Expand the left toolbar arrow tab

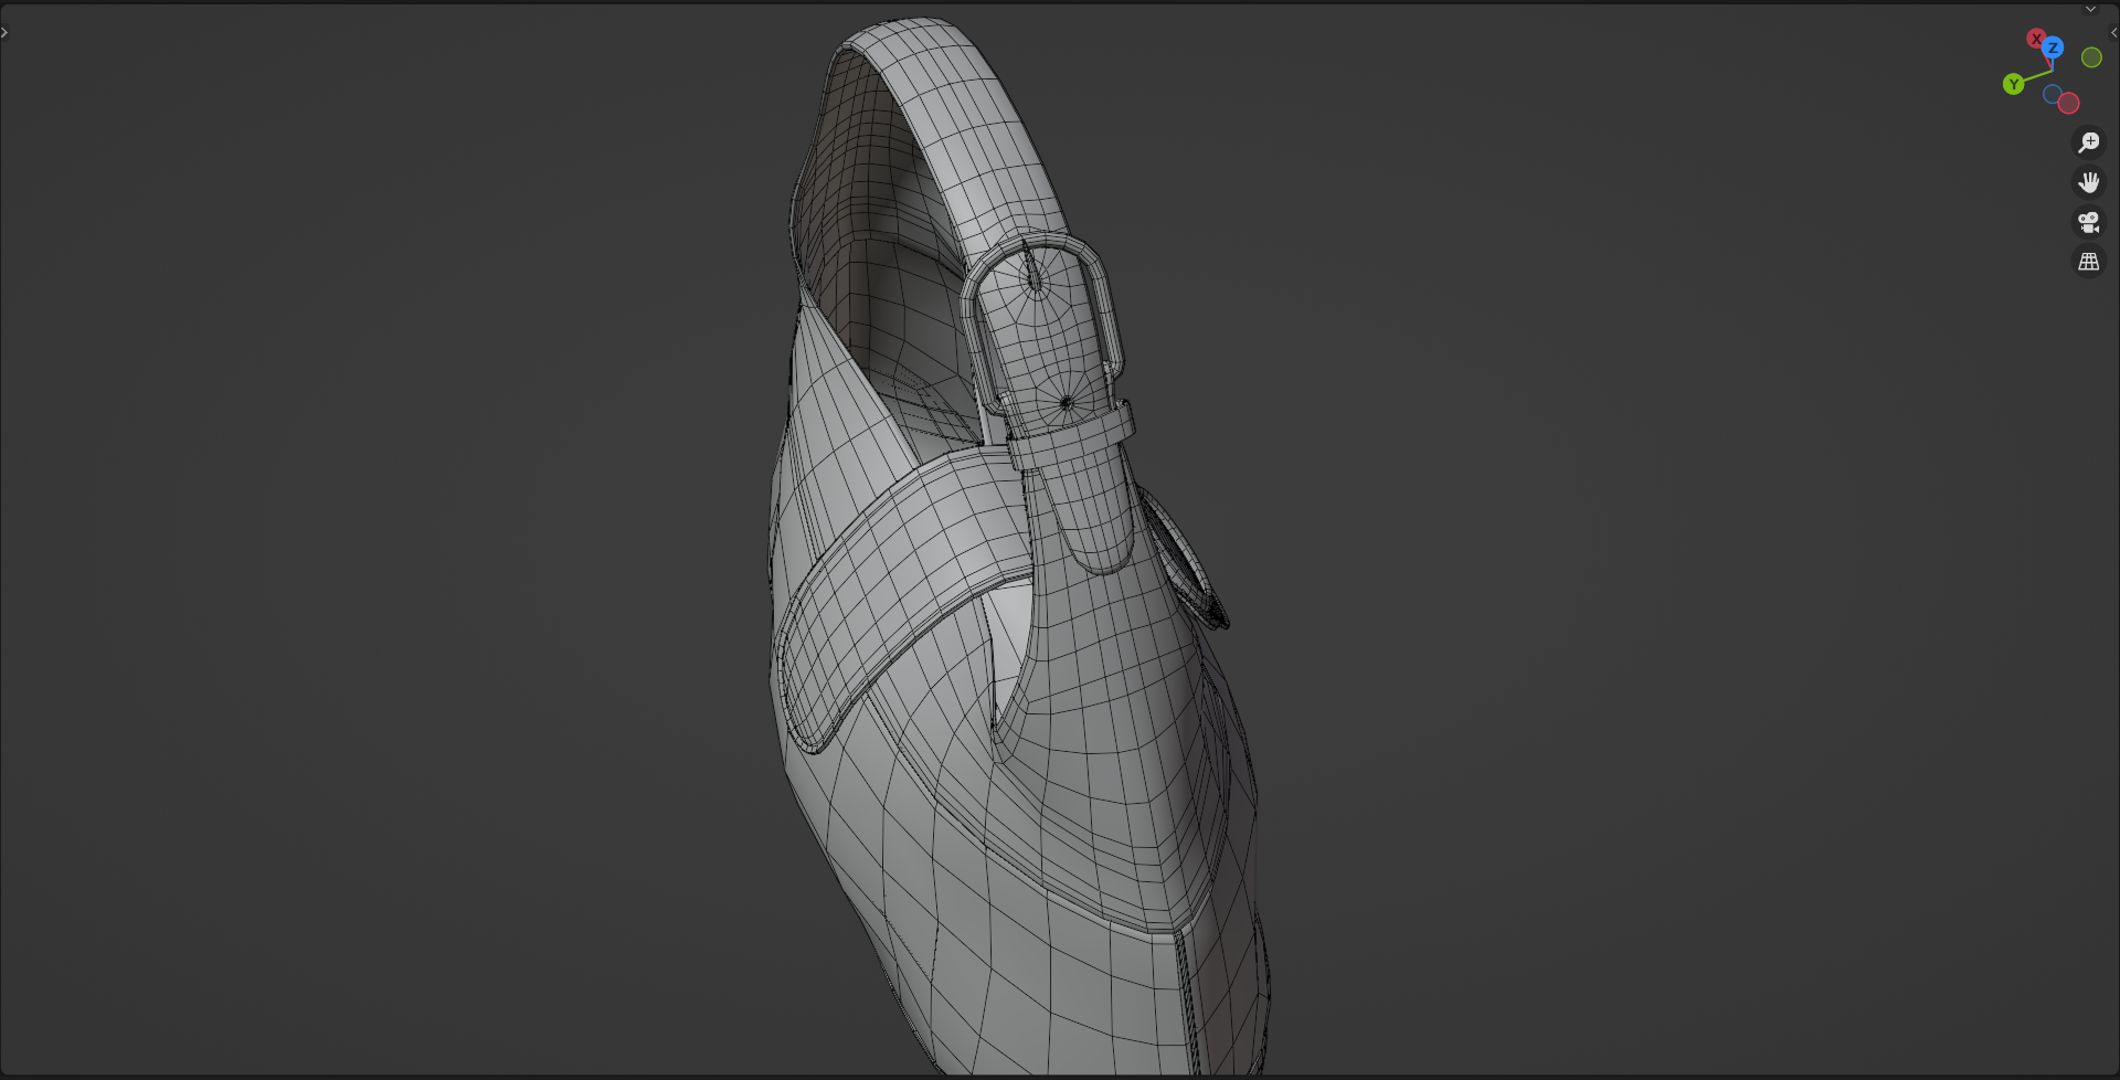click(x=5, y=32)
